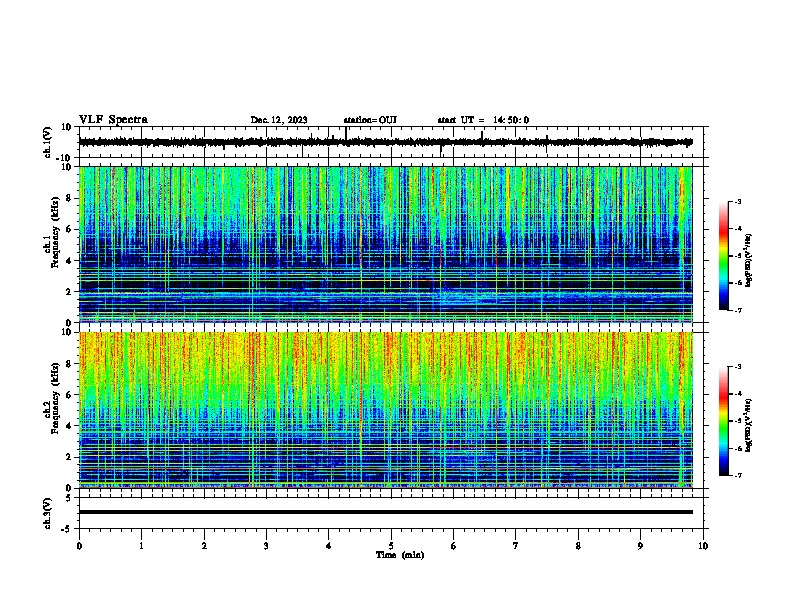Click the "5" tick on ch.3(V) axis
This screenshot has height=612, width=792.
(70, 497)
